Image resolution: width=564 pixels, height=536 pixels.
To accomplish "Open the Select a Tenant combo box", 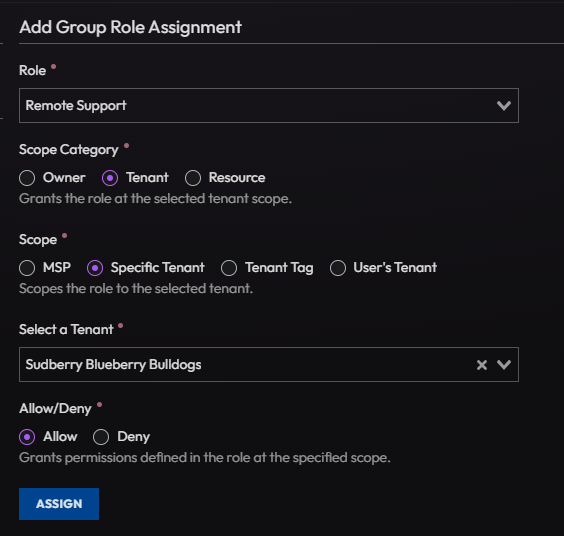I will tap(269, 364).
